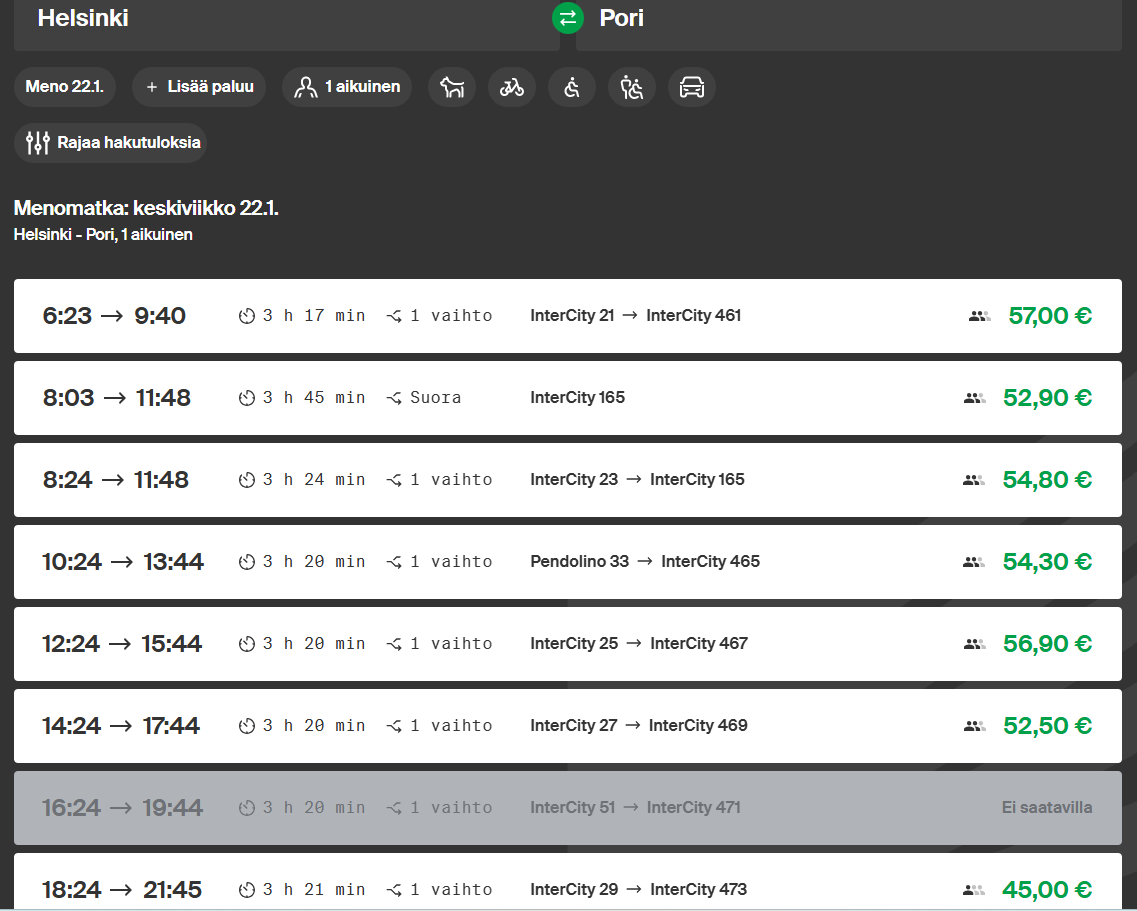Open the Meno 22.1. date picker
The height and width of the screenshot is (911, 1137).
click(65, 87)
